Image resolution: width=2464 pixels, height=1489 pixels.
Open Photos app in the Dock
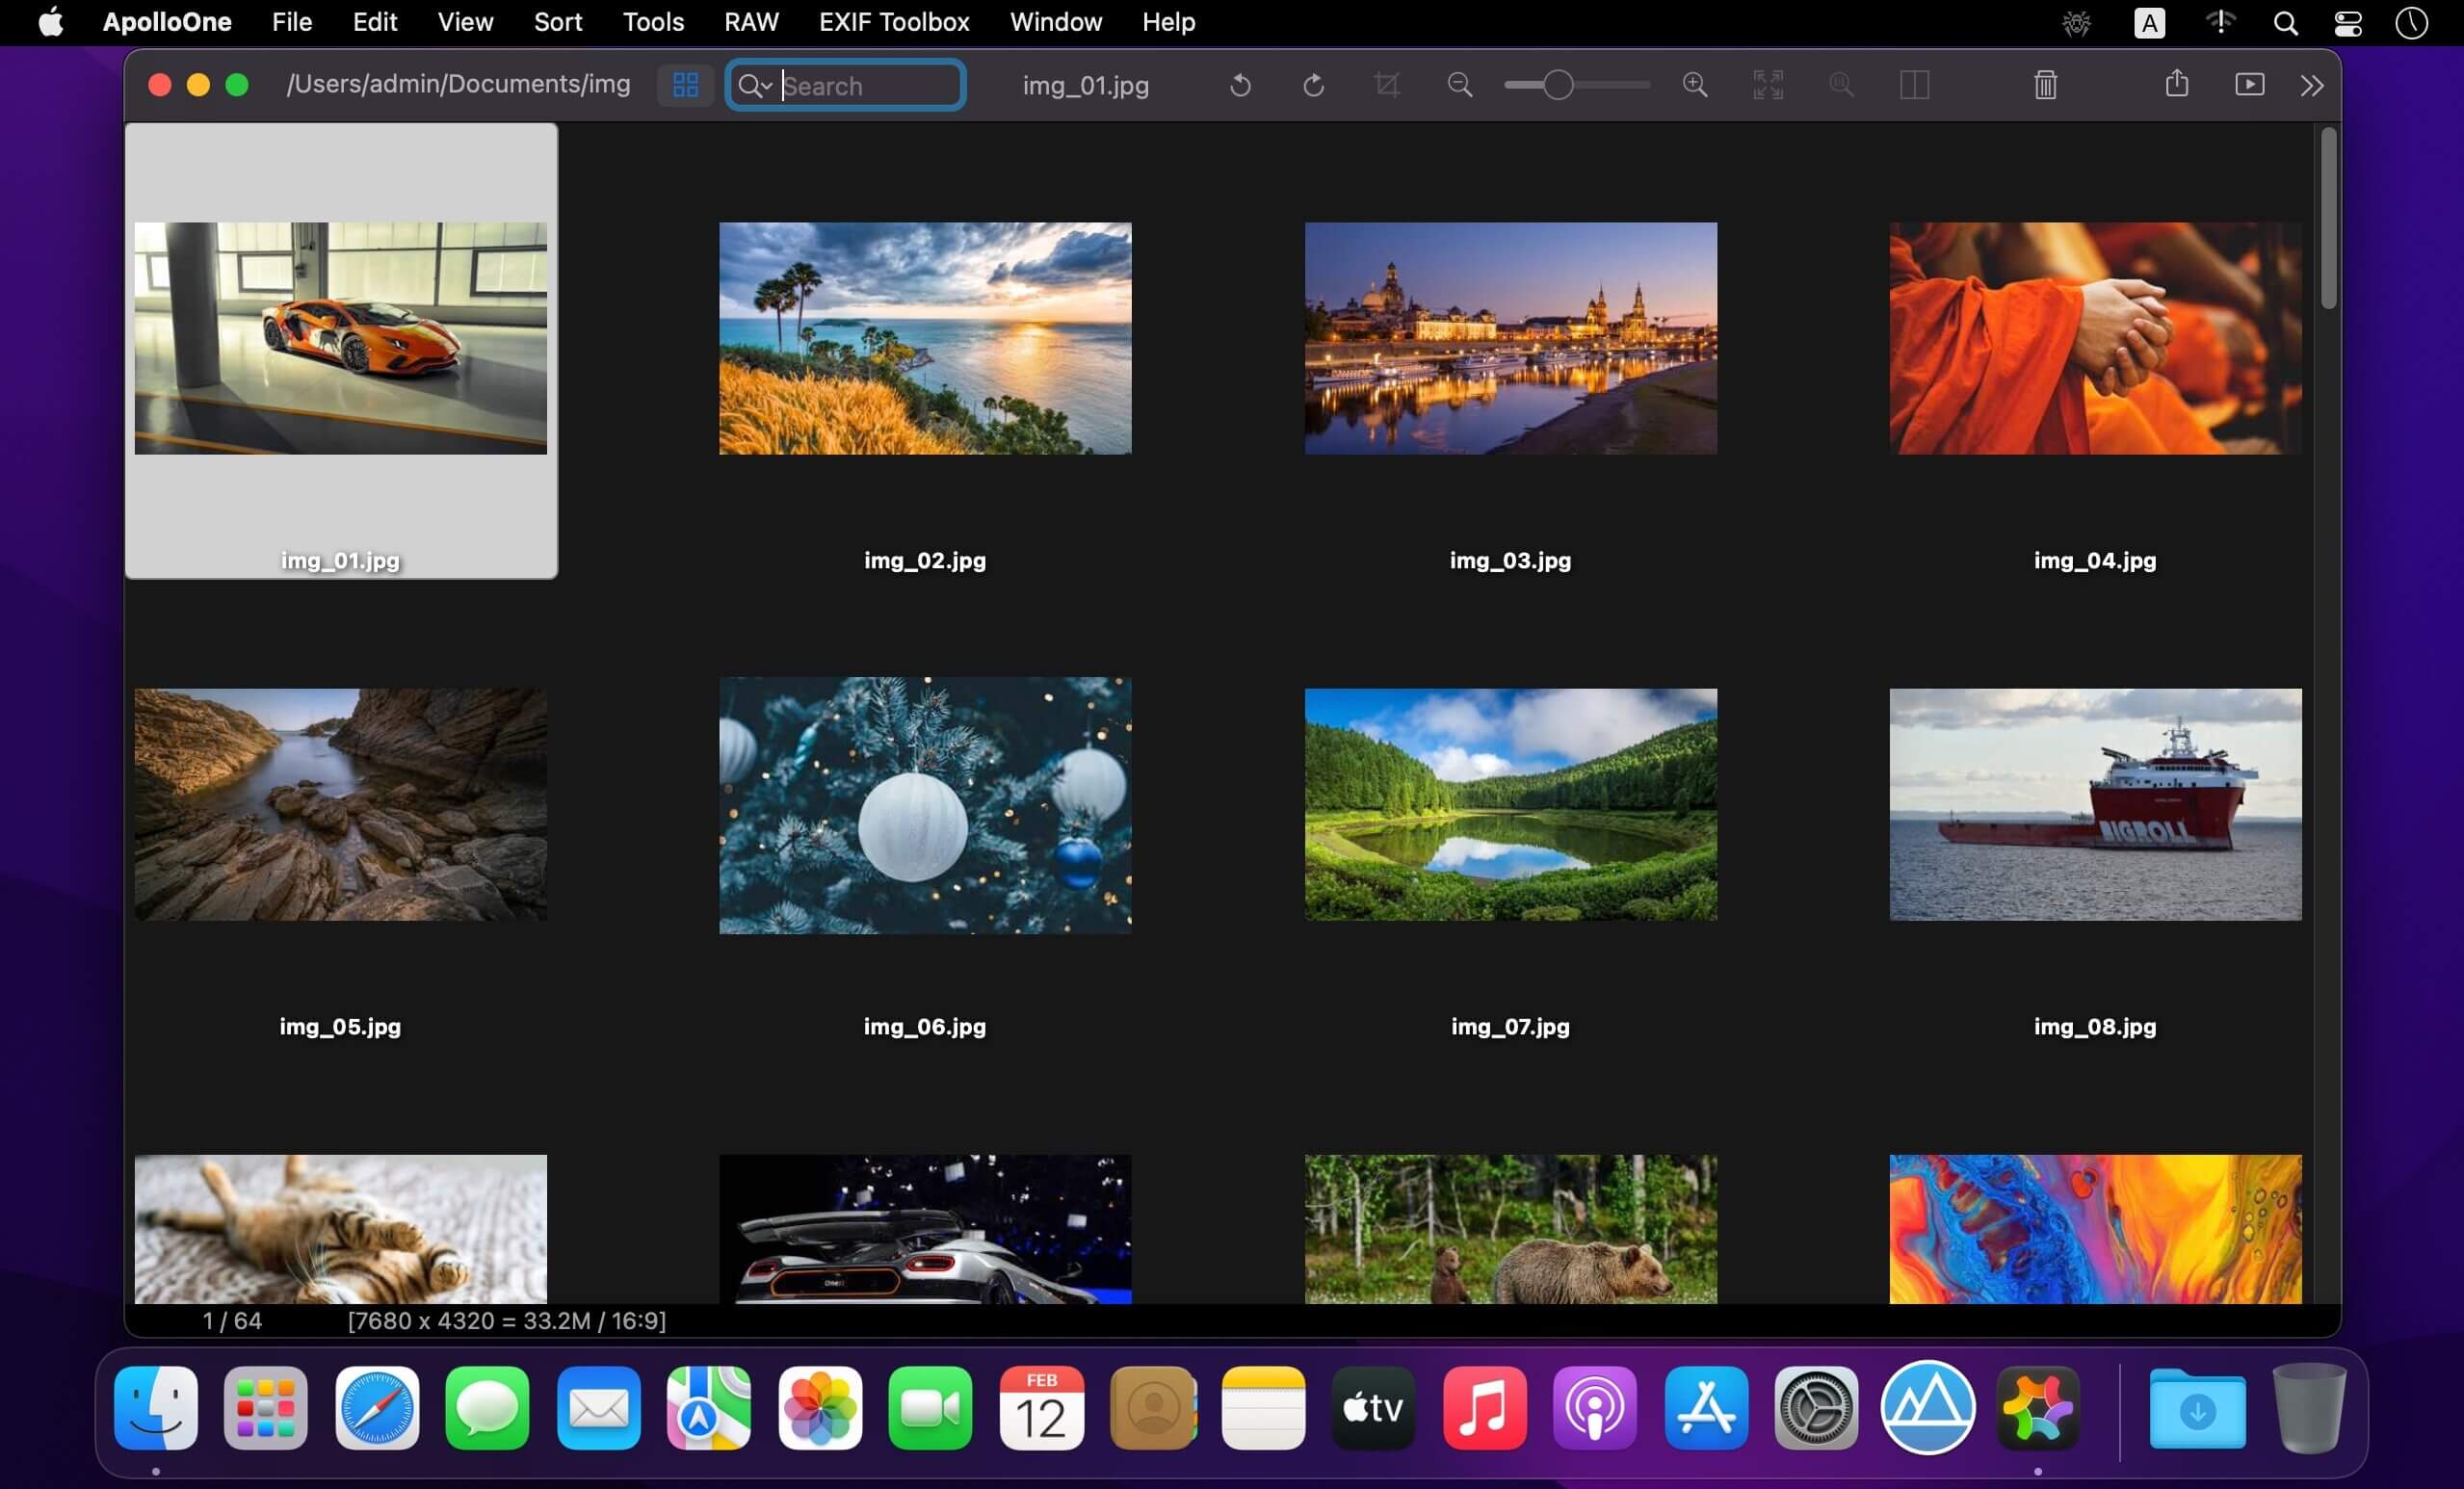[820, 1408]
